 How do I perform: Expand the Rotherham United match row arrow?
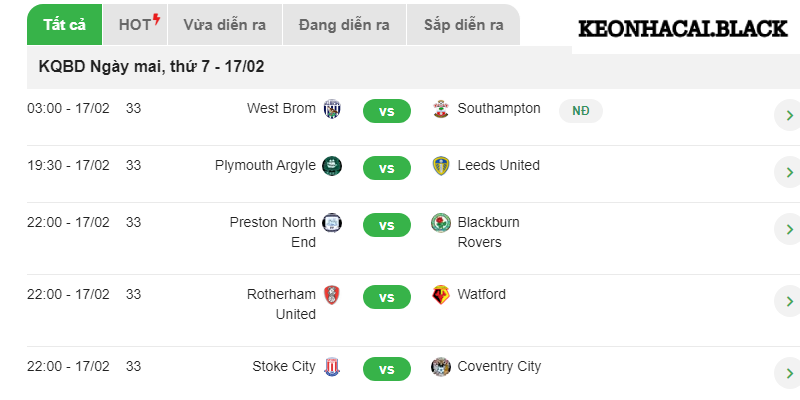787,302
